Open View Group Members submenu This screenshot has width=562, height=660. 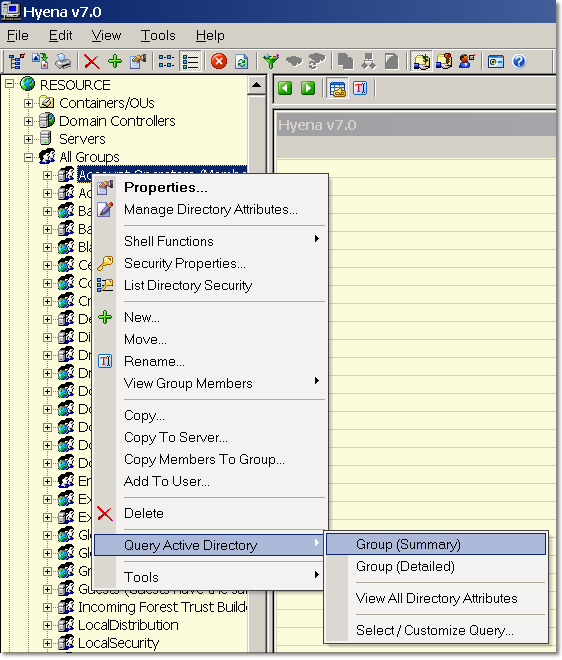click(210, 383)
